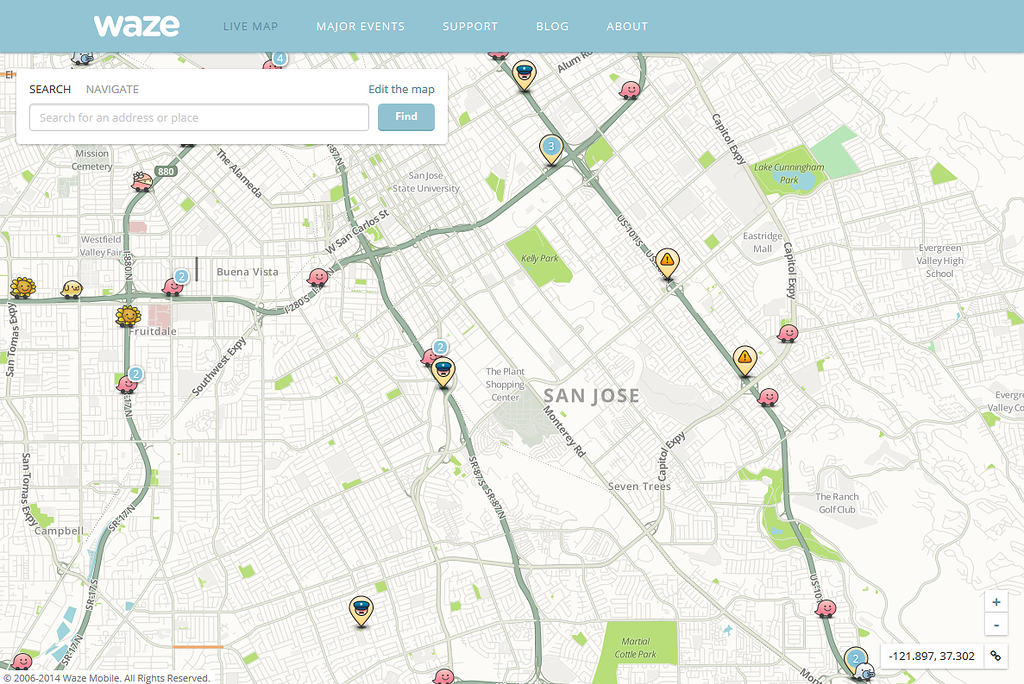Zoom out with the minus button
This screenshot has height=684, width=1024.
[996, 626]
